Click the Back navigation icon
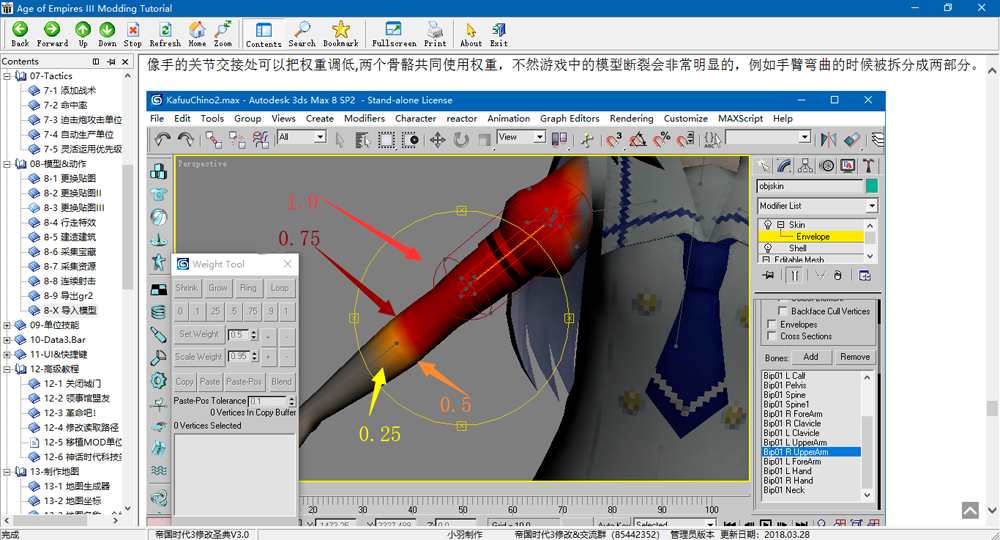The height and width of the screenshot is (540, 1000). (x=20, y=31)
